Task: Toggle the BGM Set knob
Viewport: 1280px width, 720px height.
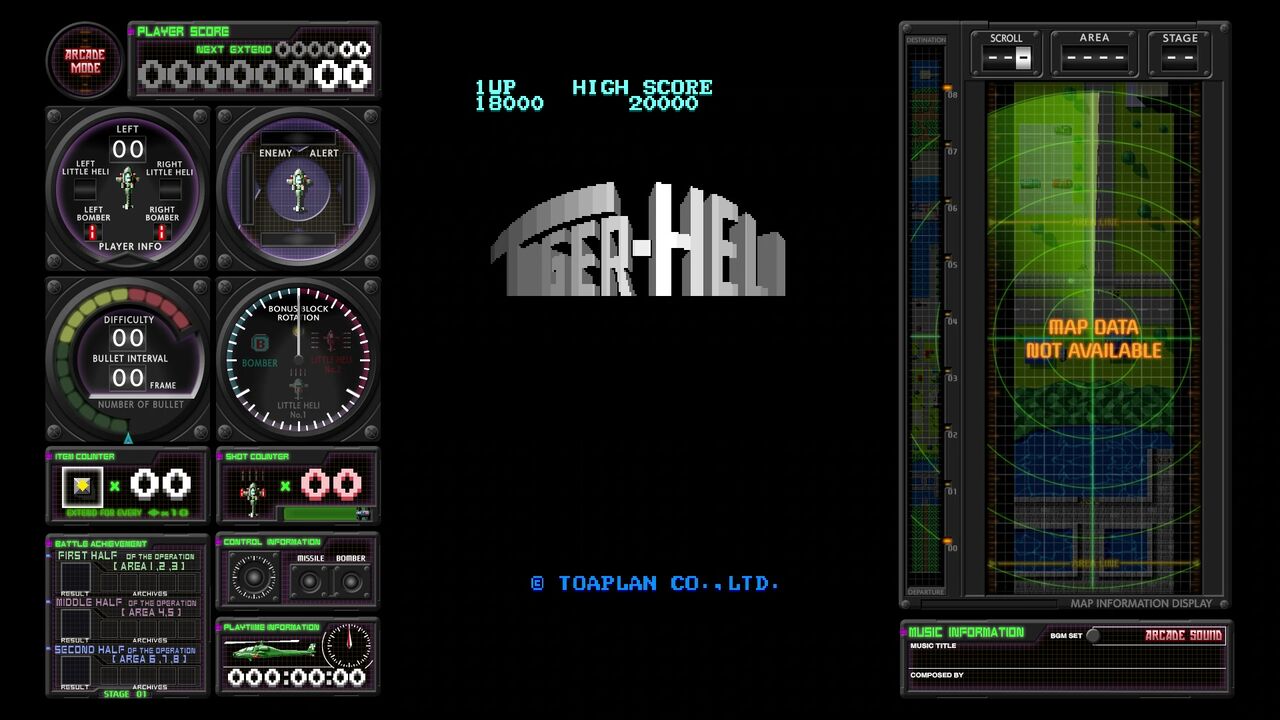Action: [1092, 635]
